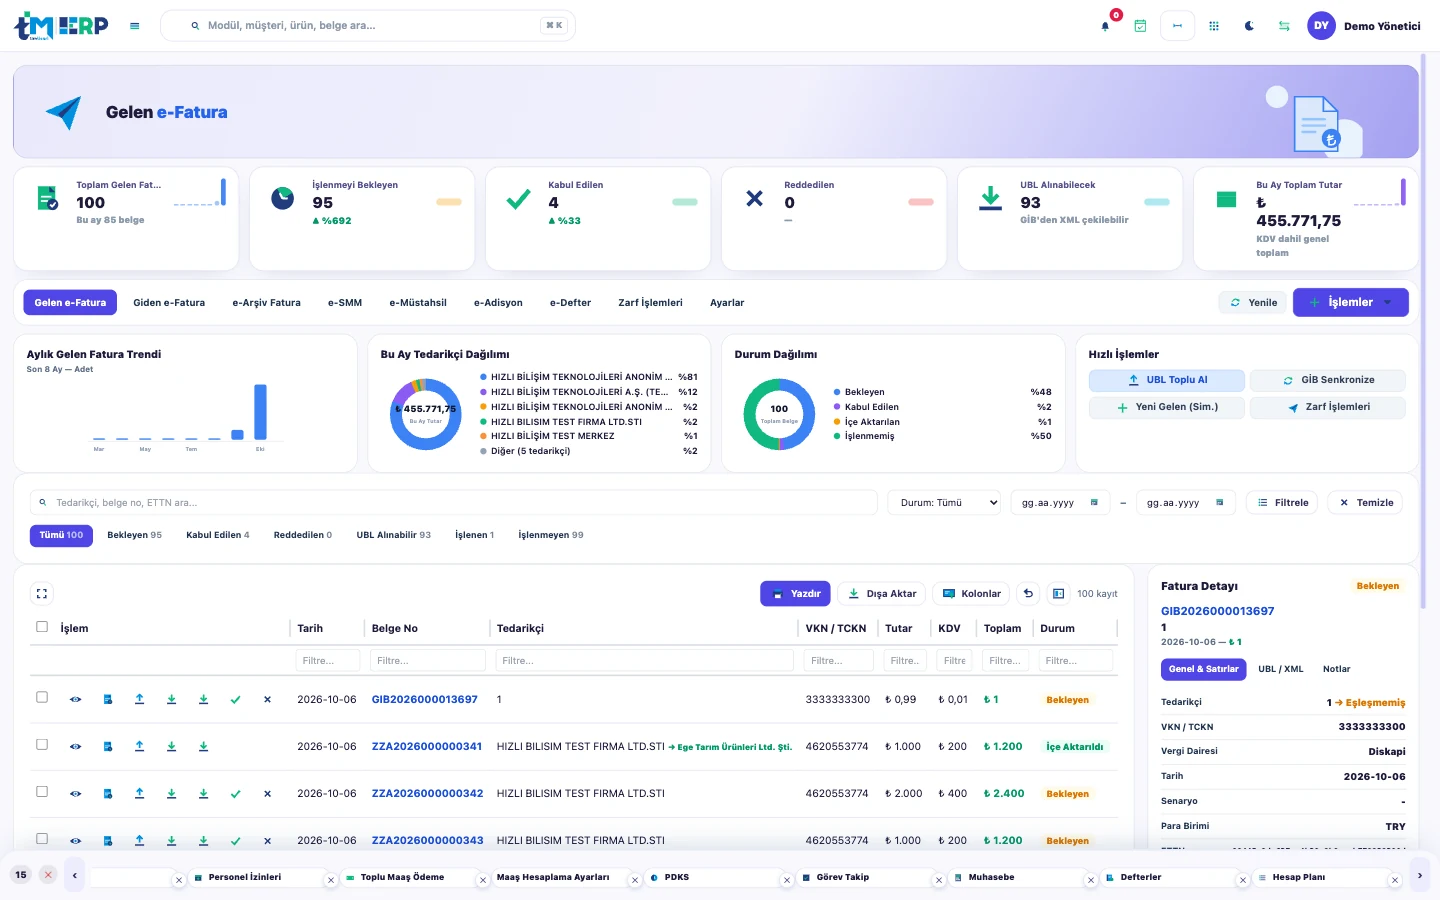Image resolution: width=1440 pixels, height=900 pixels.
Task: Click the green swap arrows icon in header
Action: point(1284,26)
